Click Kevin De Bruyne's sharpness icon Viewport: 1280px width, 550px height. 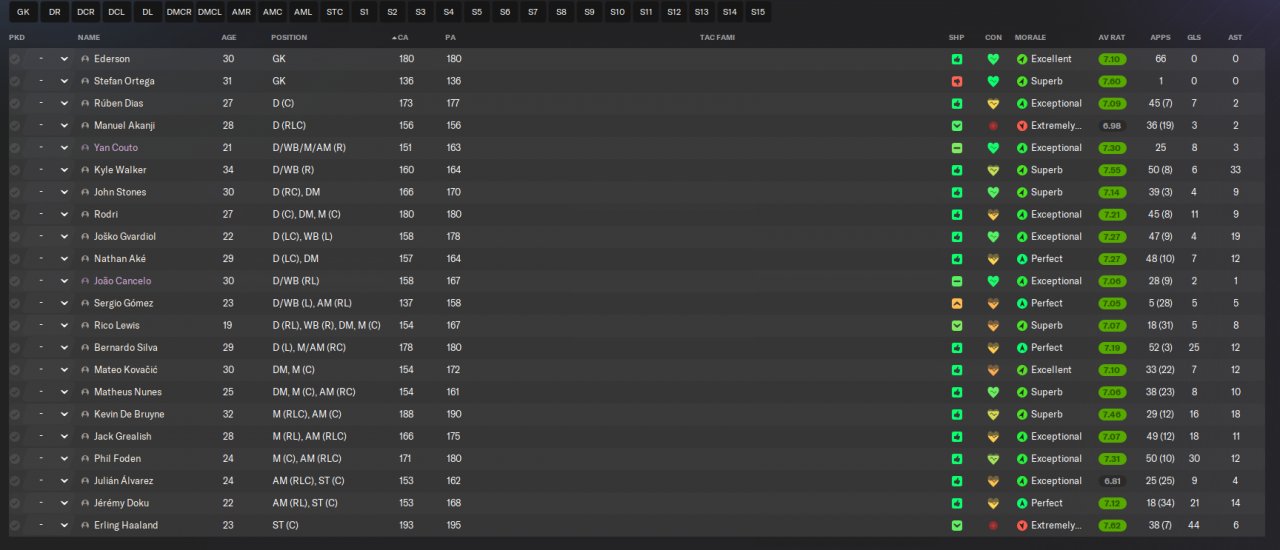coord(957,414)
